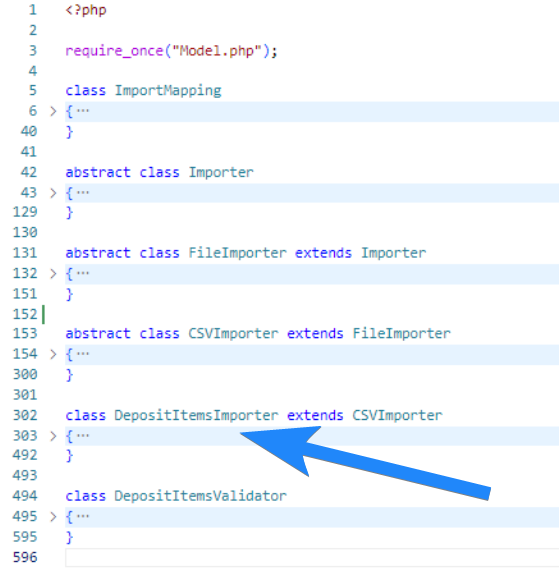Click the closing brace on line 595
The width and height of the screenshot is (559, 587).
point(69,538)
